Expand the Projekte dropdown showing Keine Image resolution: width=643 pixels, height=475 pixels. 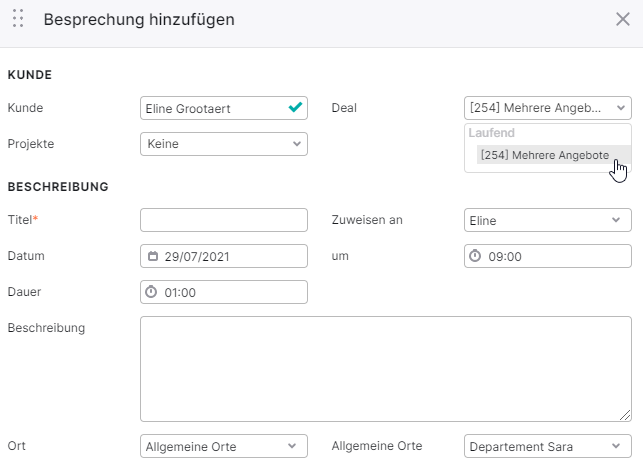[x=224, y=144]
